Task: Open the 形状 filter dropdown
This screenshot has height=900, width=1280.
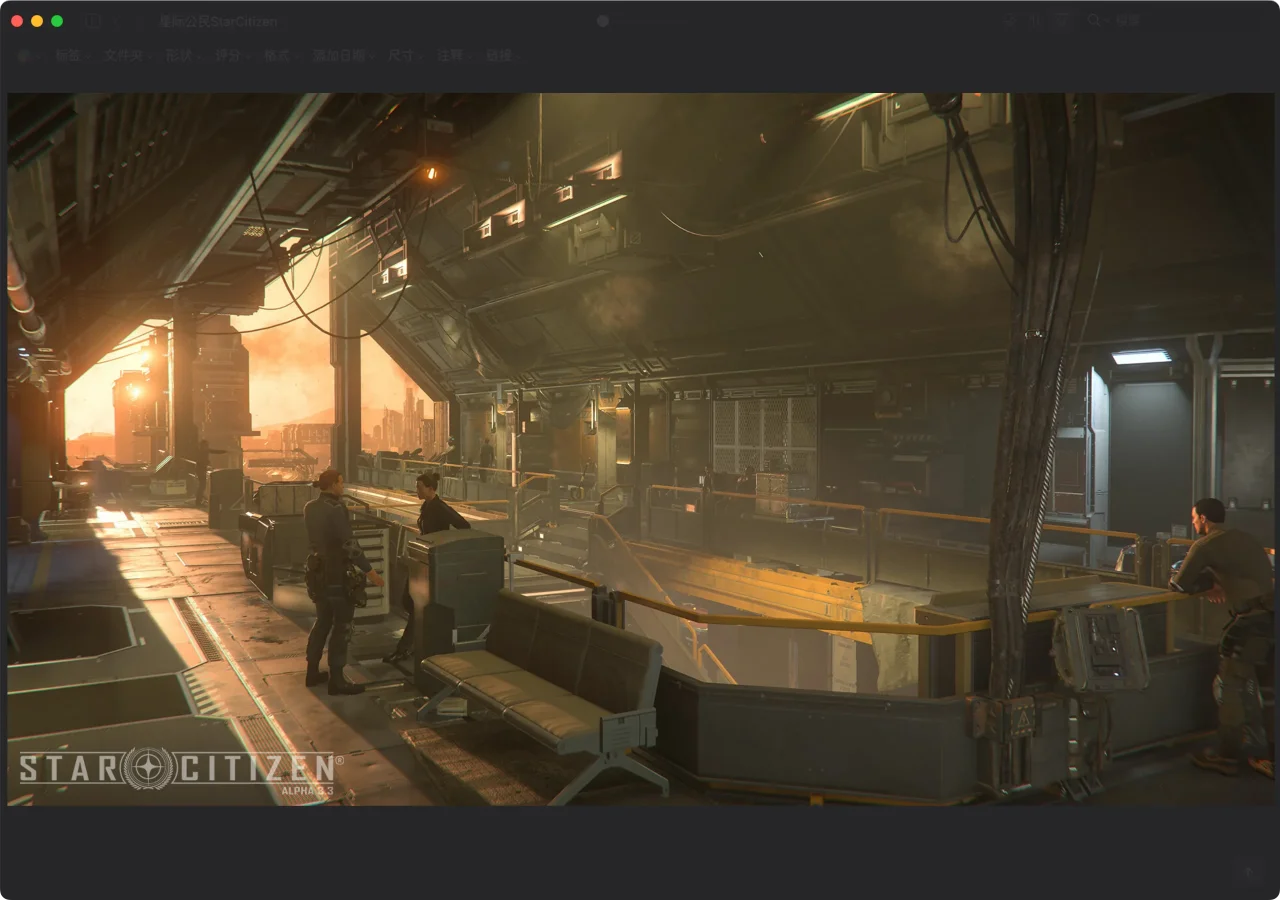Action: tap(184, 55)
